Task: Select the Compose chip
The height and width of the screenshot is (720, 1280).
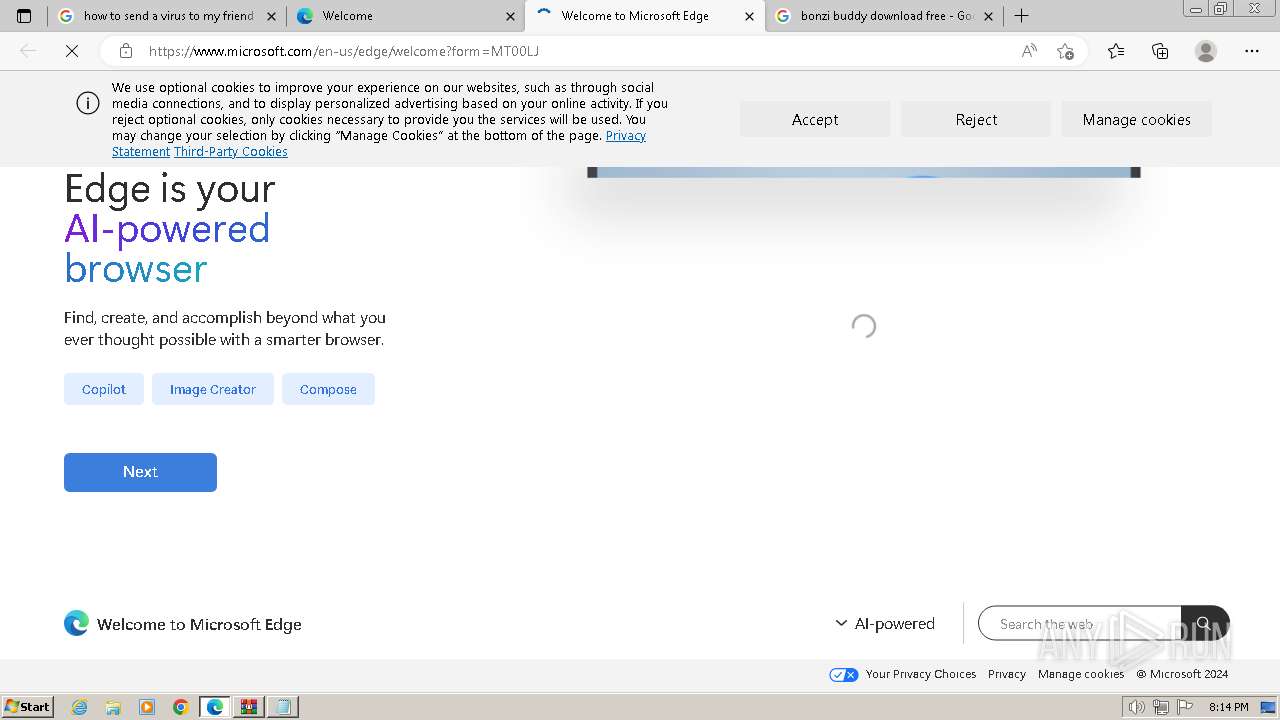Action: tap(328, 389)
